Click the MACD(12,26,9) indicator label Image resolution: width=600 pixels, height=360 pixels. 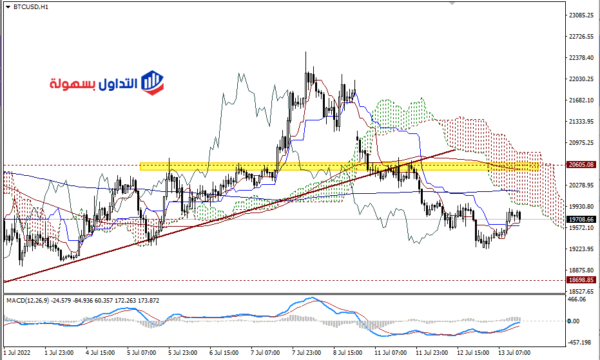[28, 301]
